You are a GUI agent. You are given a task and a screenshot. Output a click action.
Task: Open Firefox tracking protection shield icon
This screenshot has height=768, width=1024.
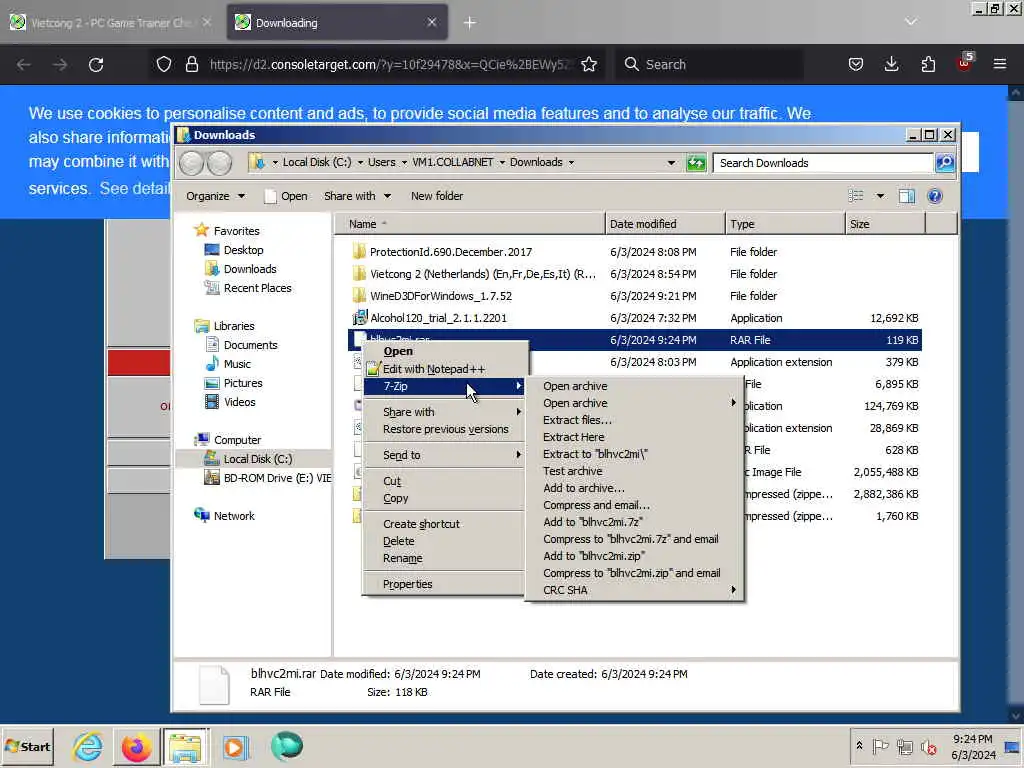tap(164, 64)
